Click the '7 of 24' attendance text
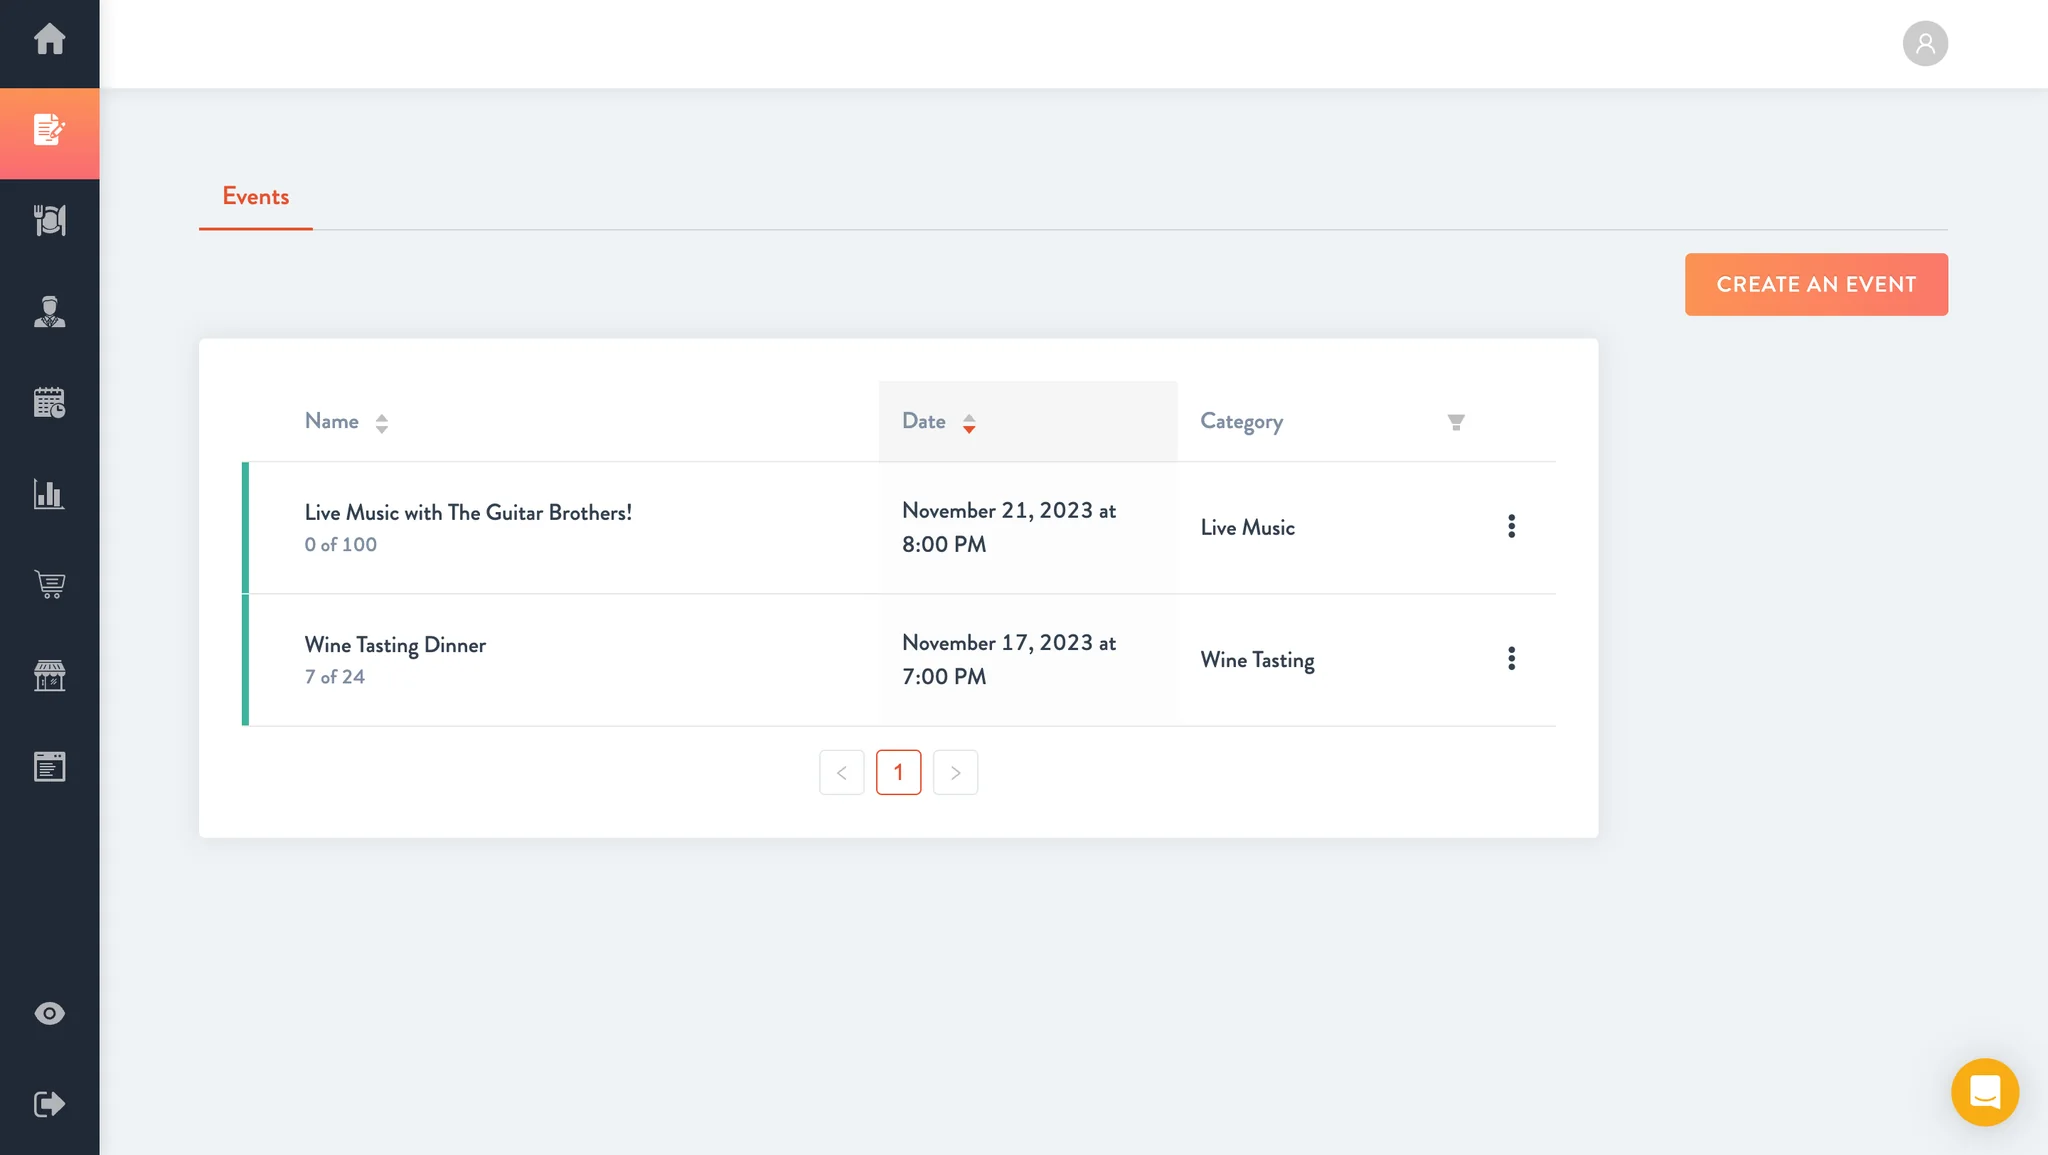Screen dimensions: 2048x1155 click(x=334, y=677)
